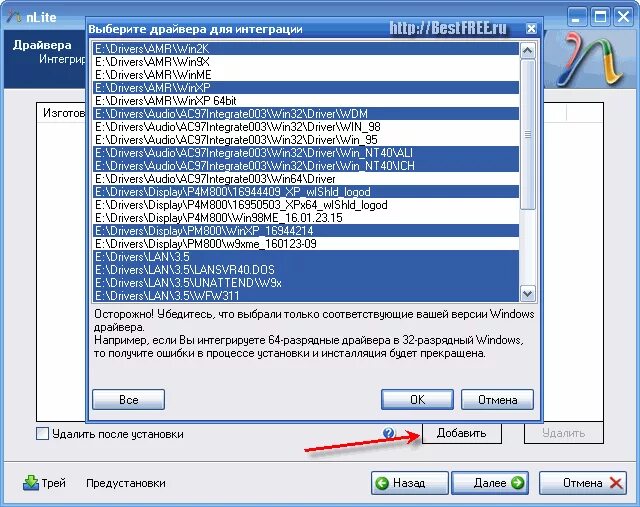Screen dimensions: 640x507
Task: Select the AMR\WinXP 64bit row
Action: (306, 101)
